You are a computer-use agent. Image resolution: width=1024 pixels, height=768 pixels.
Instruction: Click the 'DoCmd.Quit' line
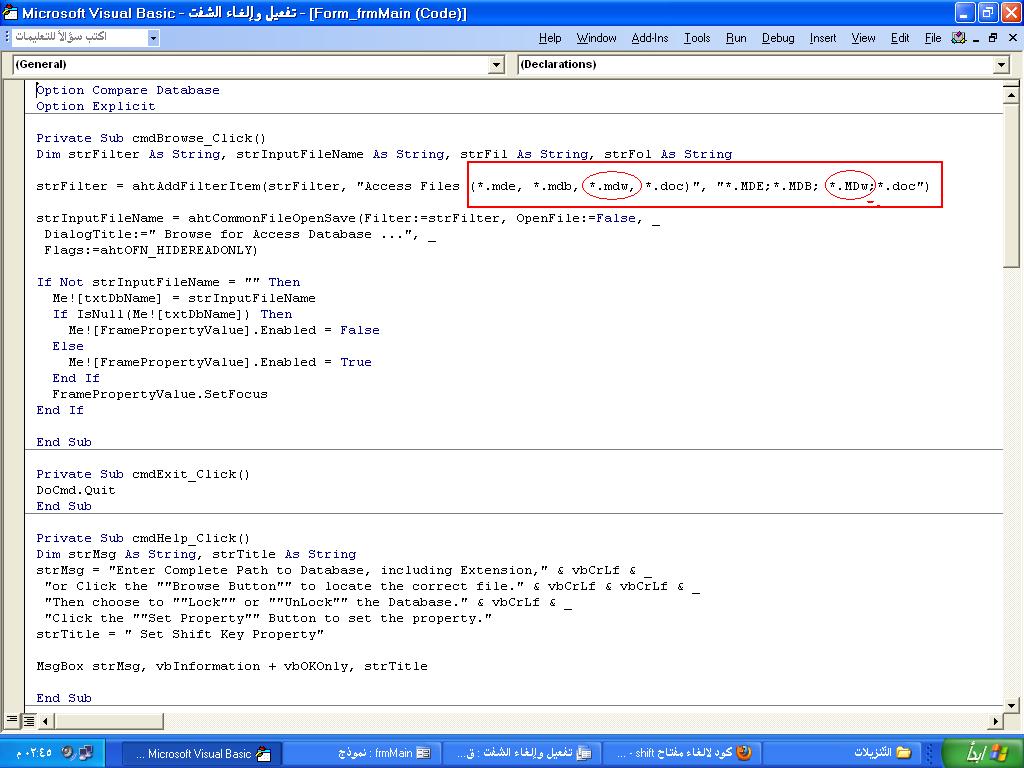(x=76, y=490)
